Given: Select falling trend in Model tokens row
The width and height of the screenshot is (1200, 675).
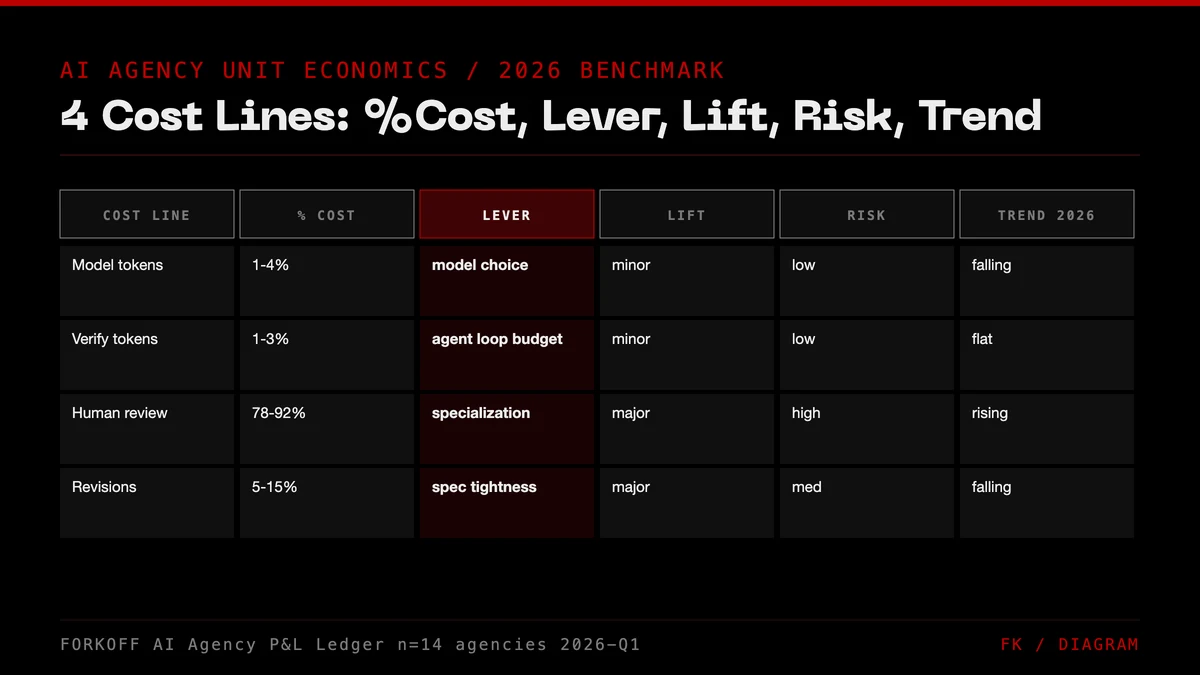Looking at the screenshot, I should pyautogui.click(x=1047, y=281).
